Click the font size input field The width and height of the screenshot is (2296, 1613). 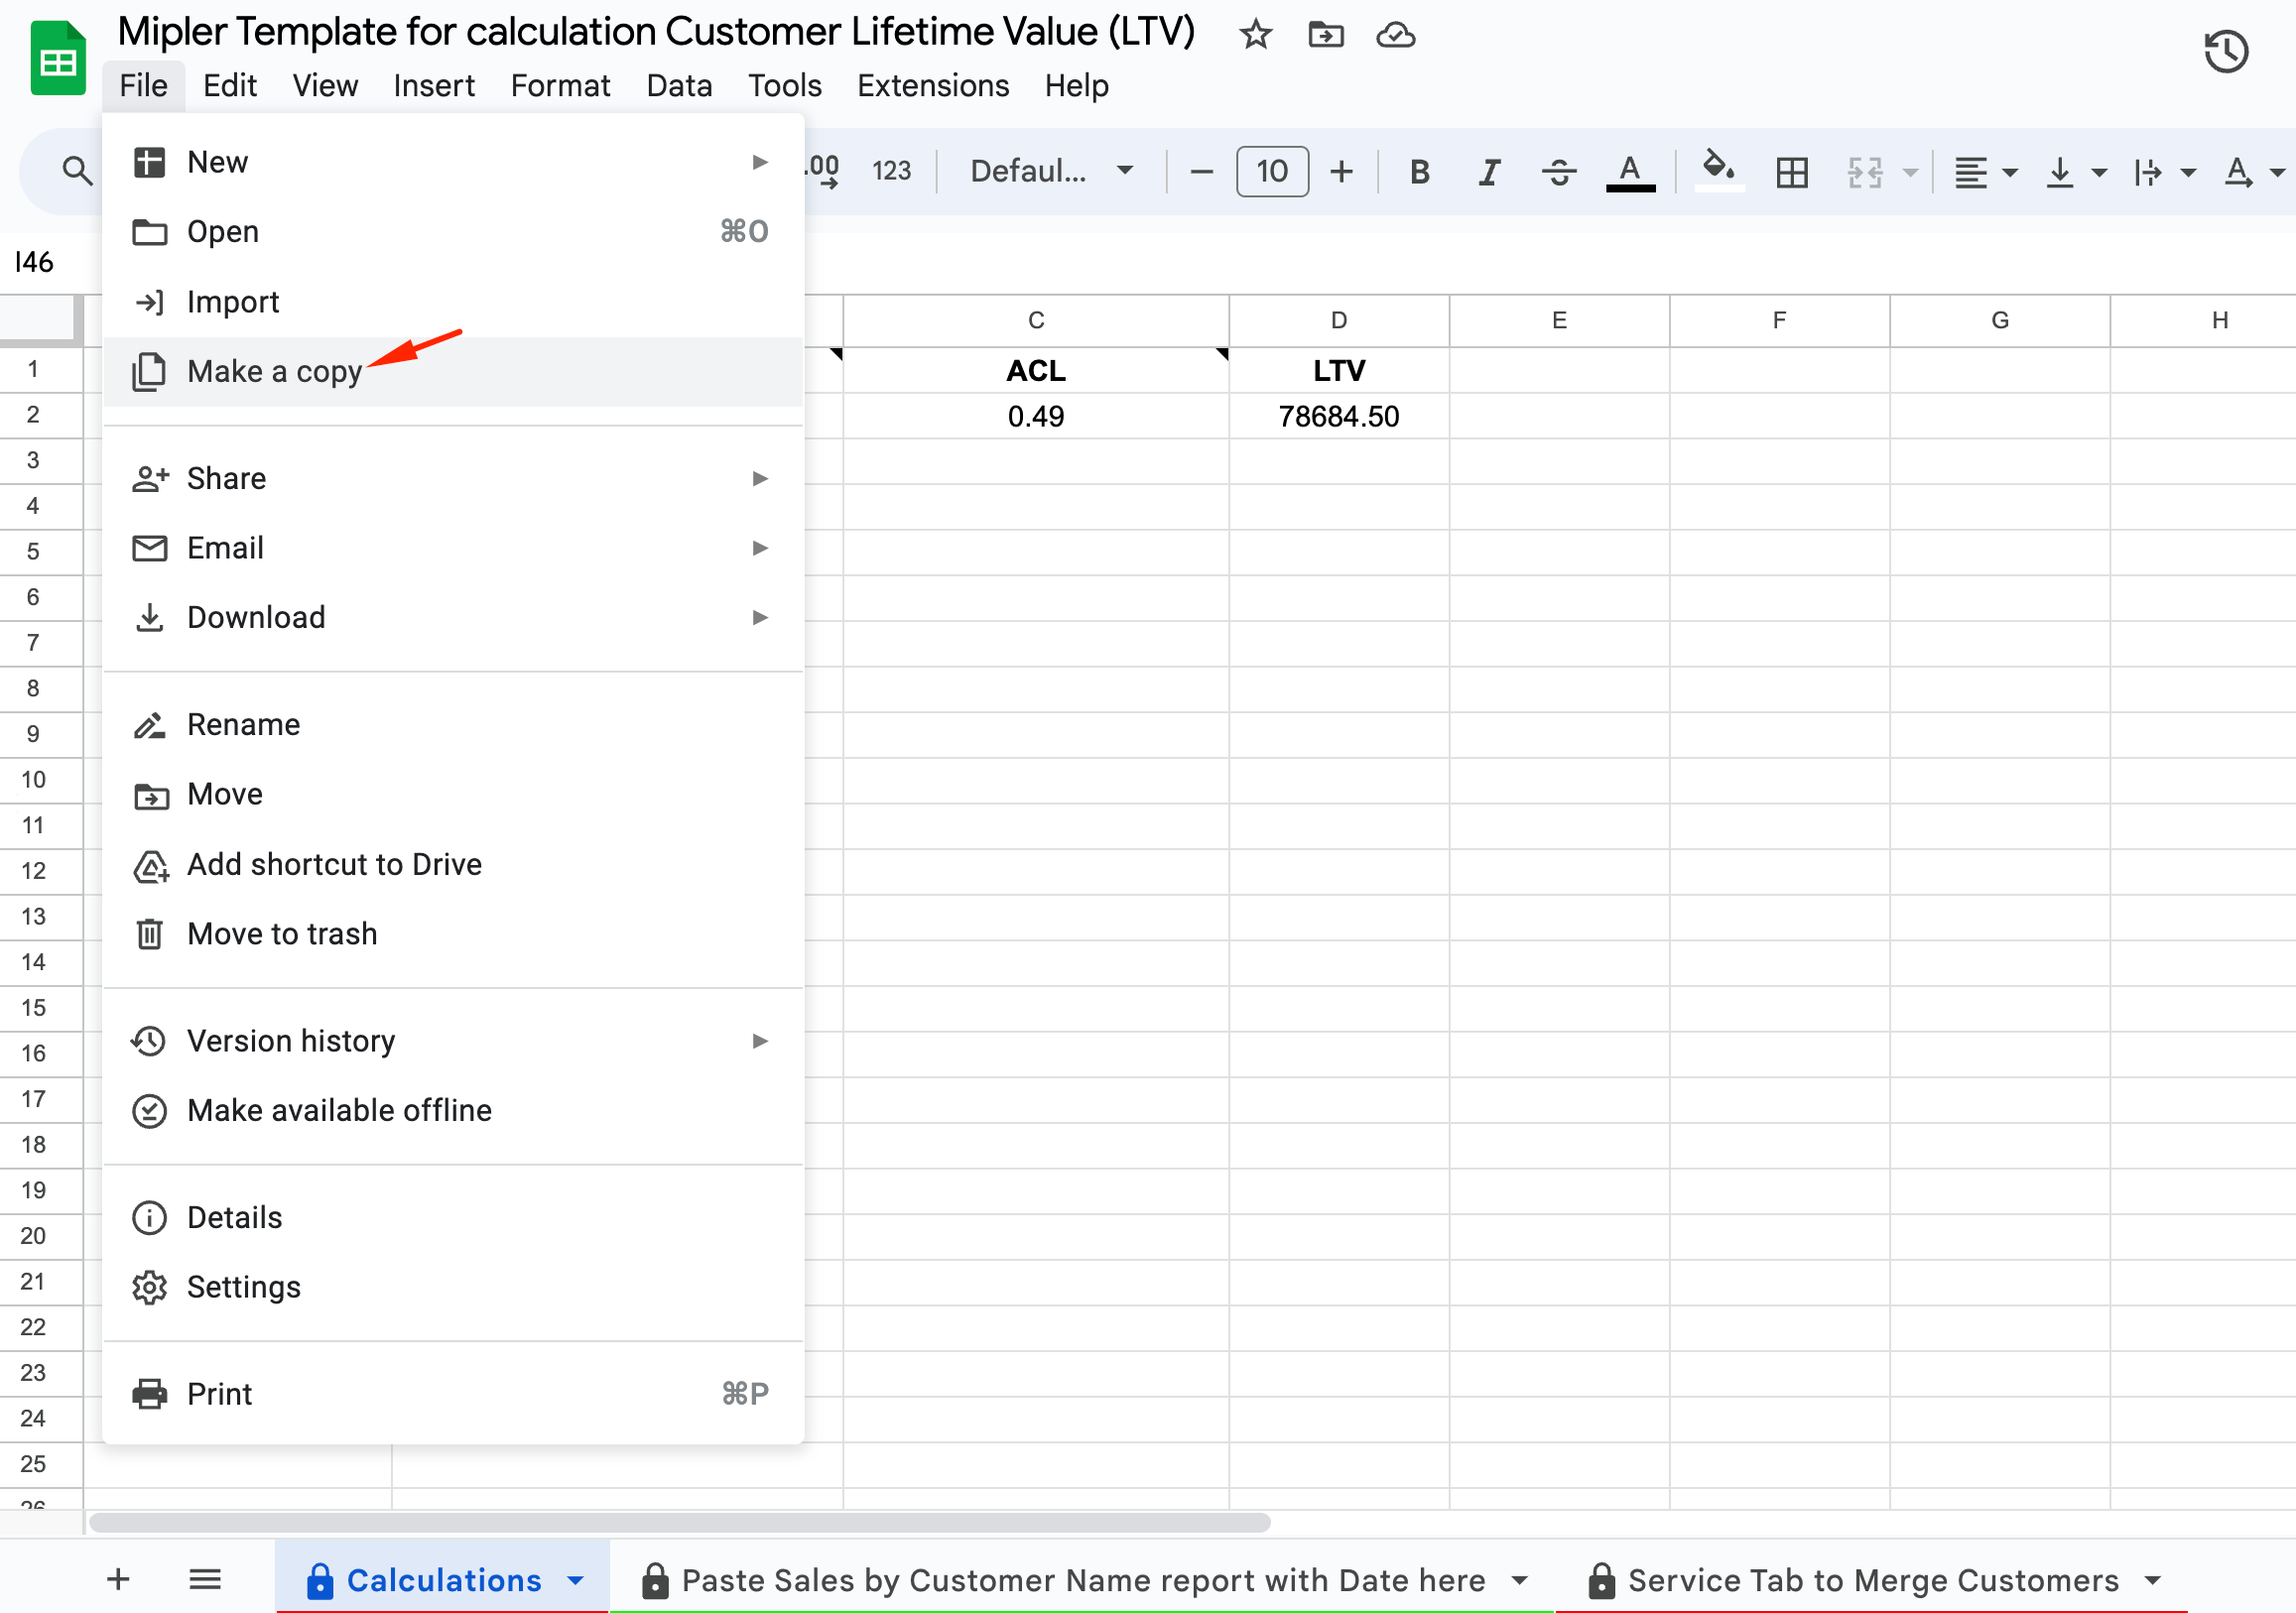coord(1271,172)
